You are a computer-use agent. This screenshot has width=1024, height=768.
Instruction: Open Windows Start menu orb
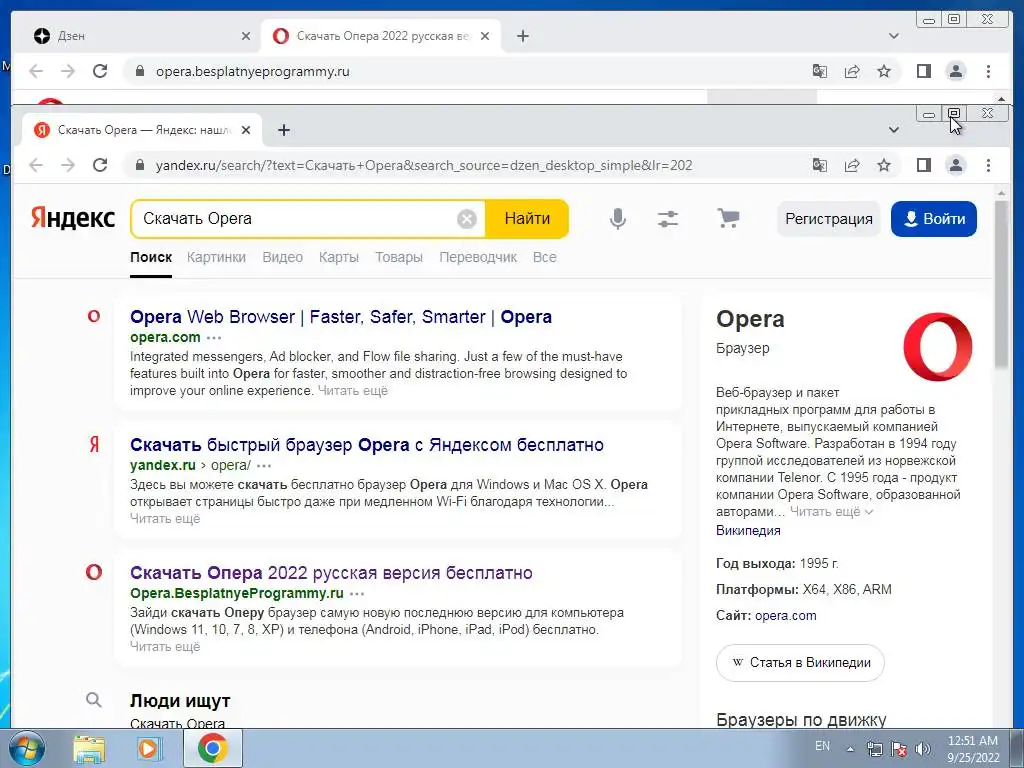click(27, 748)
